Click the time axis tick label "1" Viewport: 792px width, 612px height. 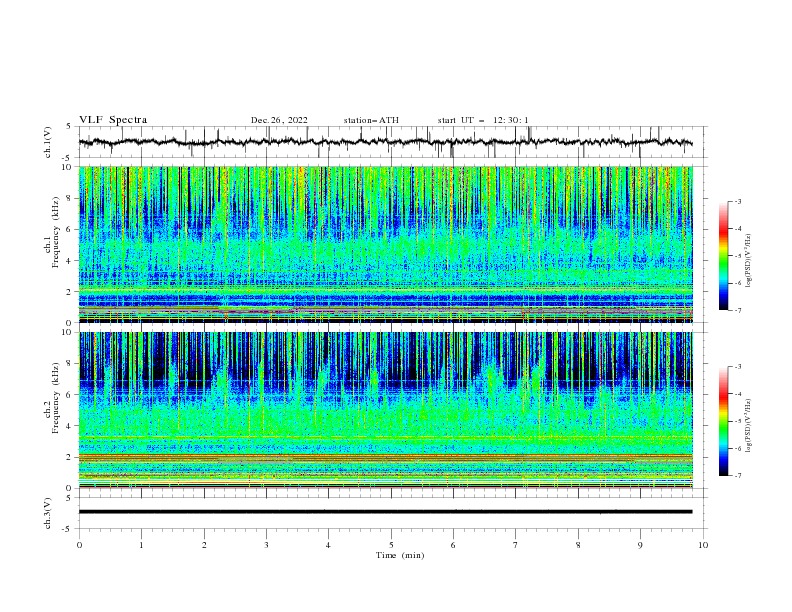tap(141, 545)
